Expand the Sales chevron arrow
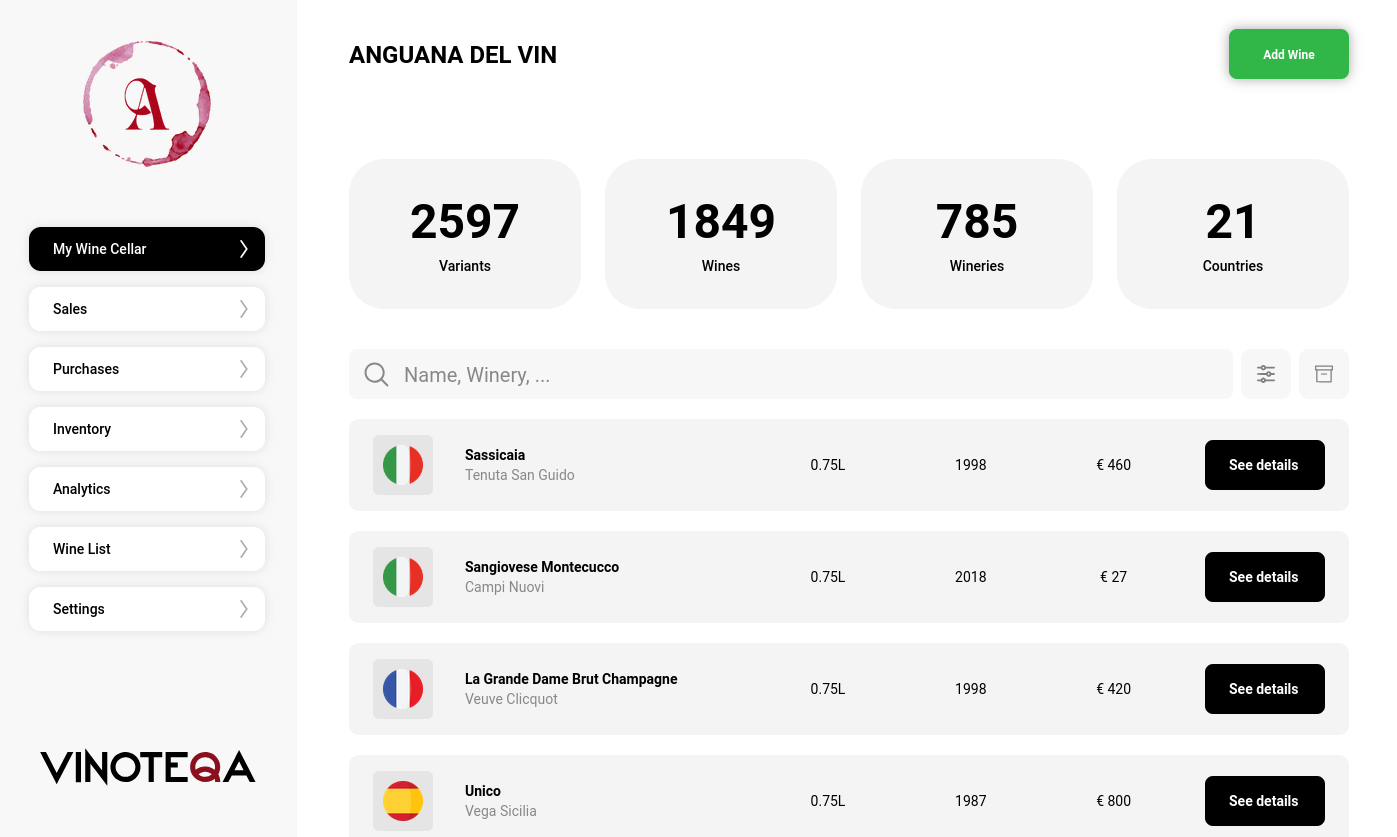Screen dimensions: 1397x837 tap(243, 309)
